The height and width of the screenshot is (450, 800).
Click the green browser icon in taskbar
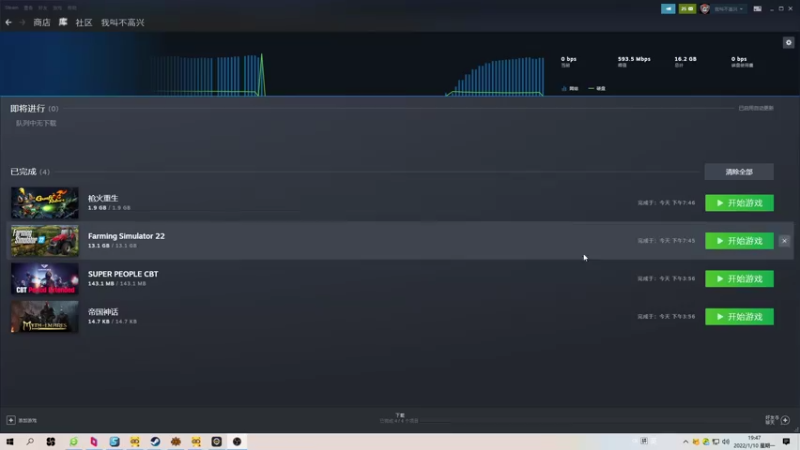[73, 442]
